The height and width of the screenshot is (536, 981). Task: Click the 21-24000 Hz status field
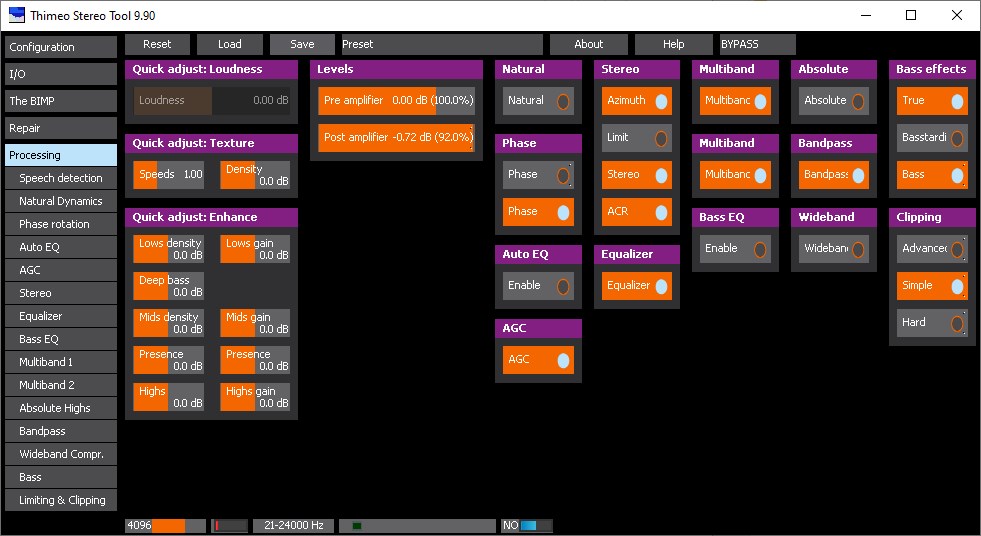(293, 525)
